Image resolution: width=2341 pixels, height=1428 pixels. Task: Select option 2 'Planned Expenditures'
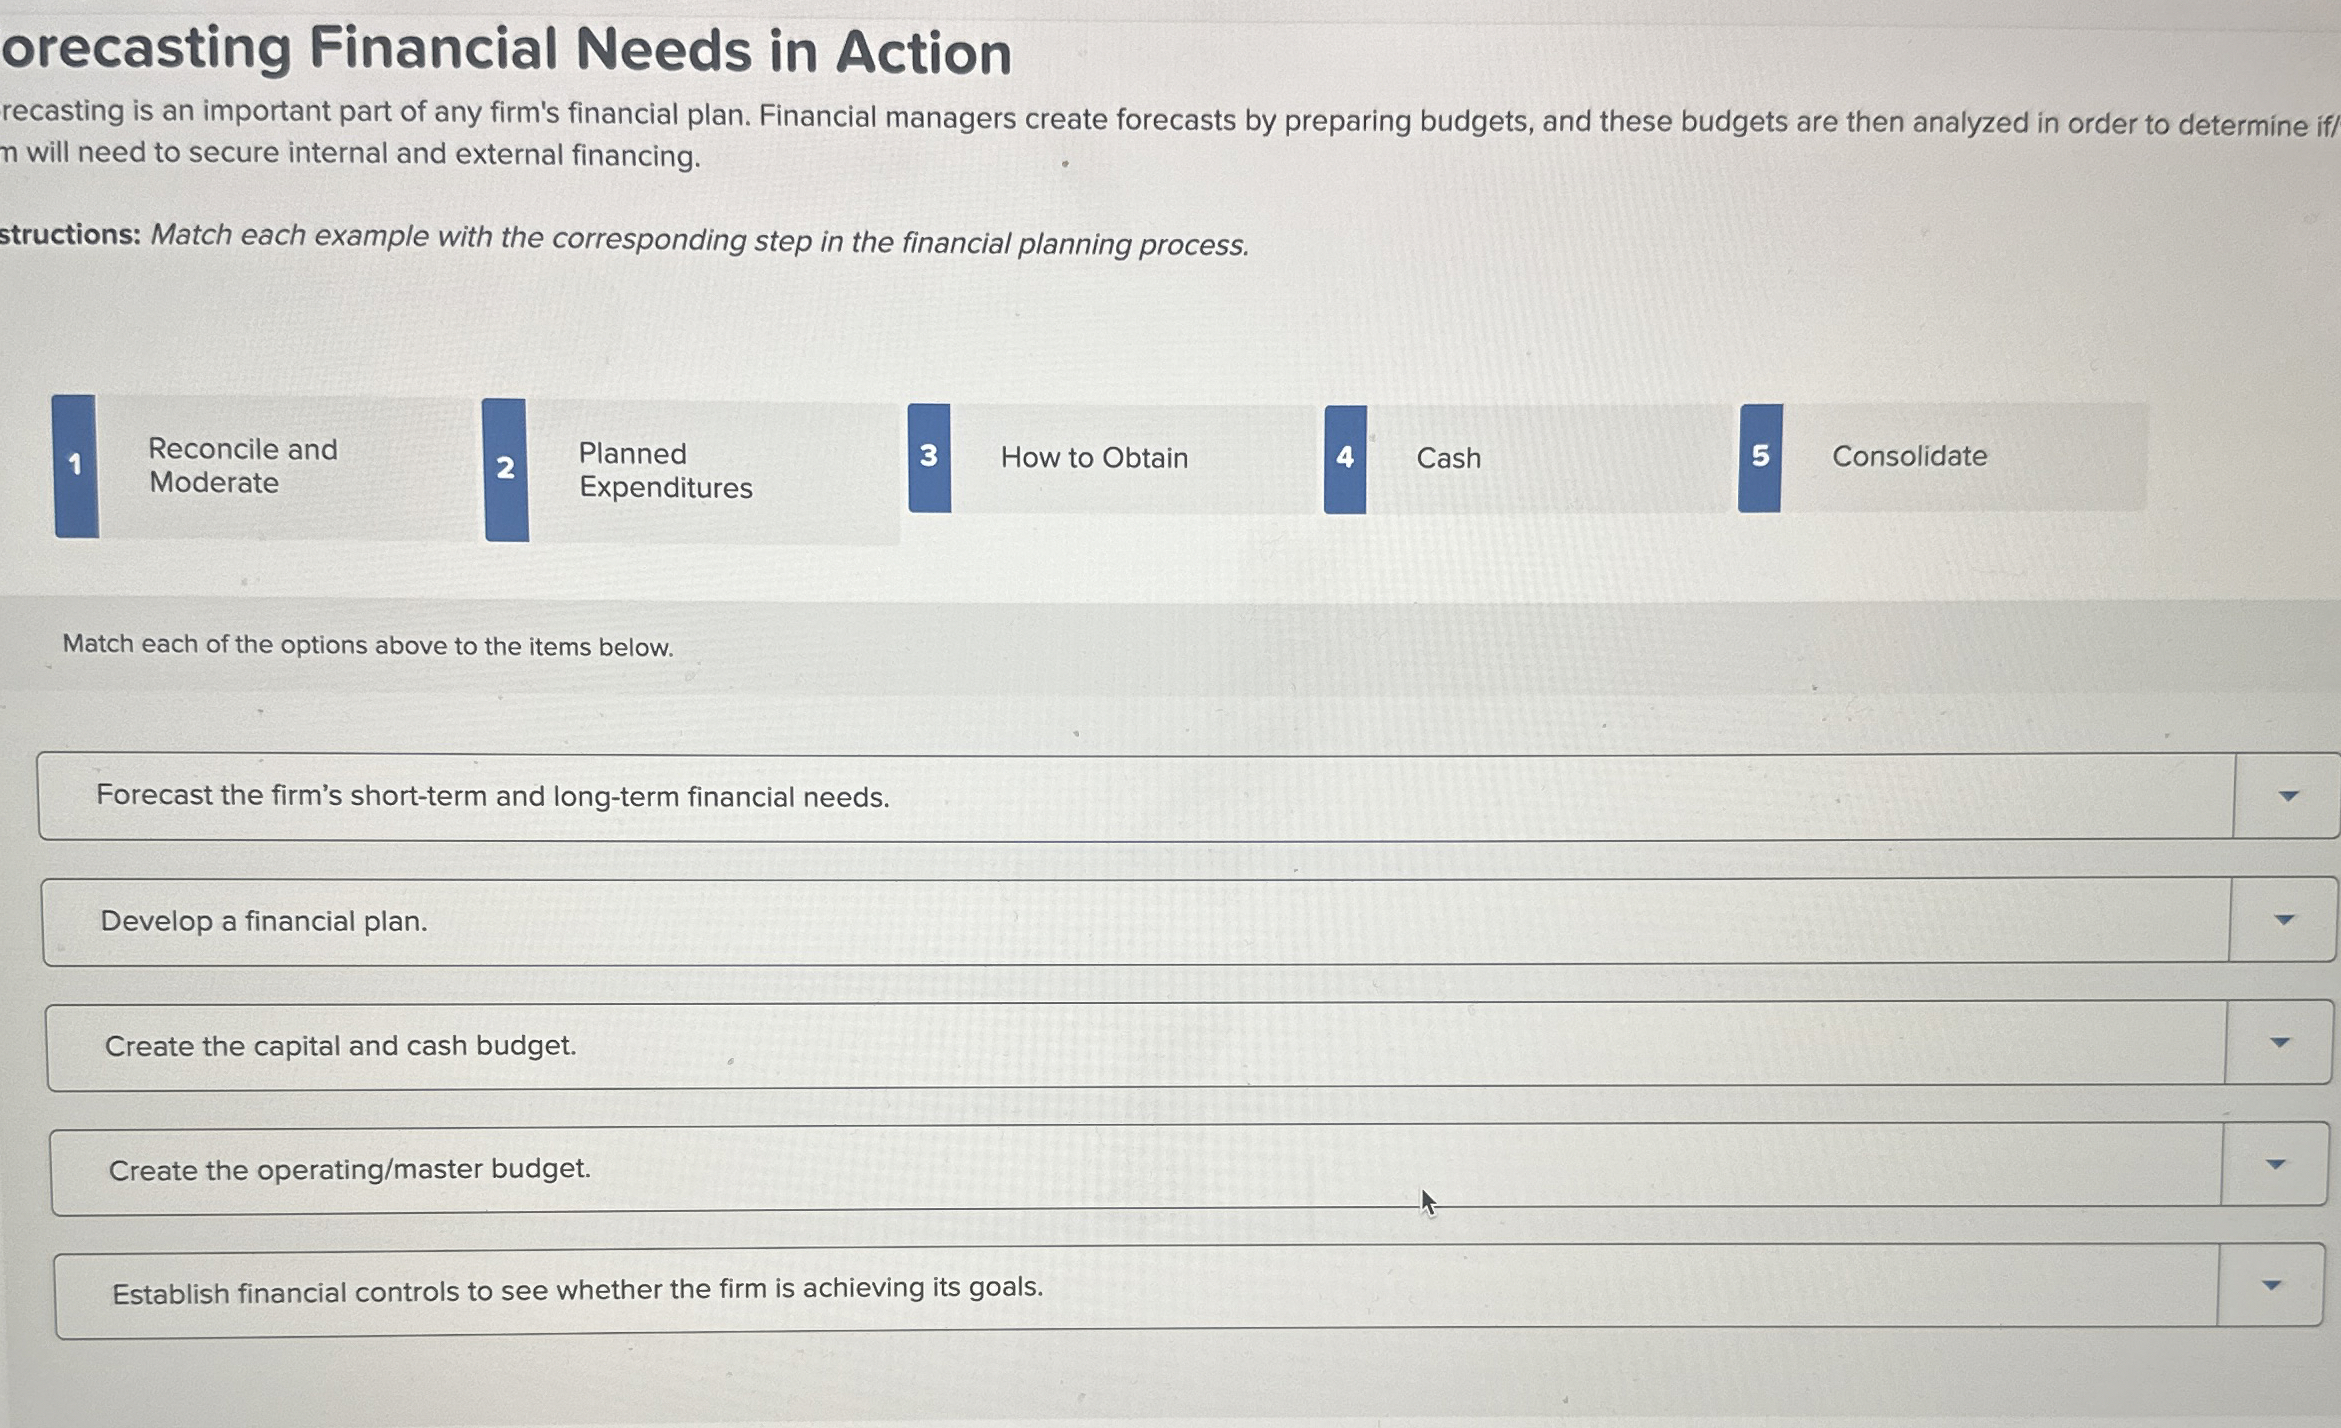pyautogui.click(x=664, y=470)
